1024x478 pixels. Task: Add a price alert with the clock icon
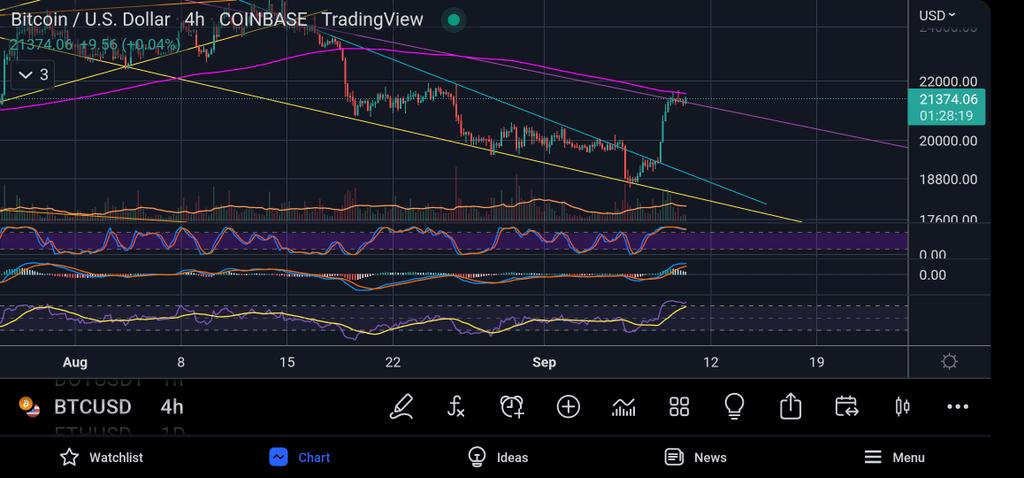pyautogui.click(x=512, y=407)
